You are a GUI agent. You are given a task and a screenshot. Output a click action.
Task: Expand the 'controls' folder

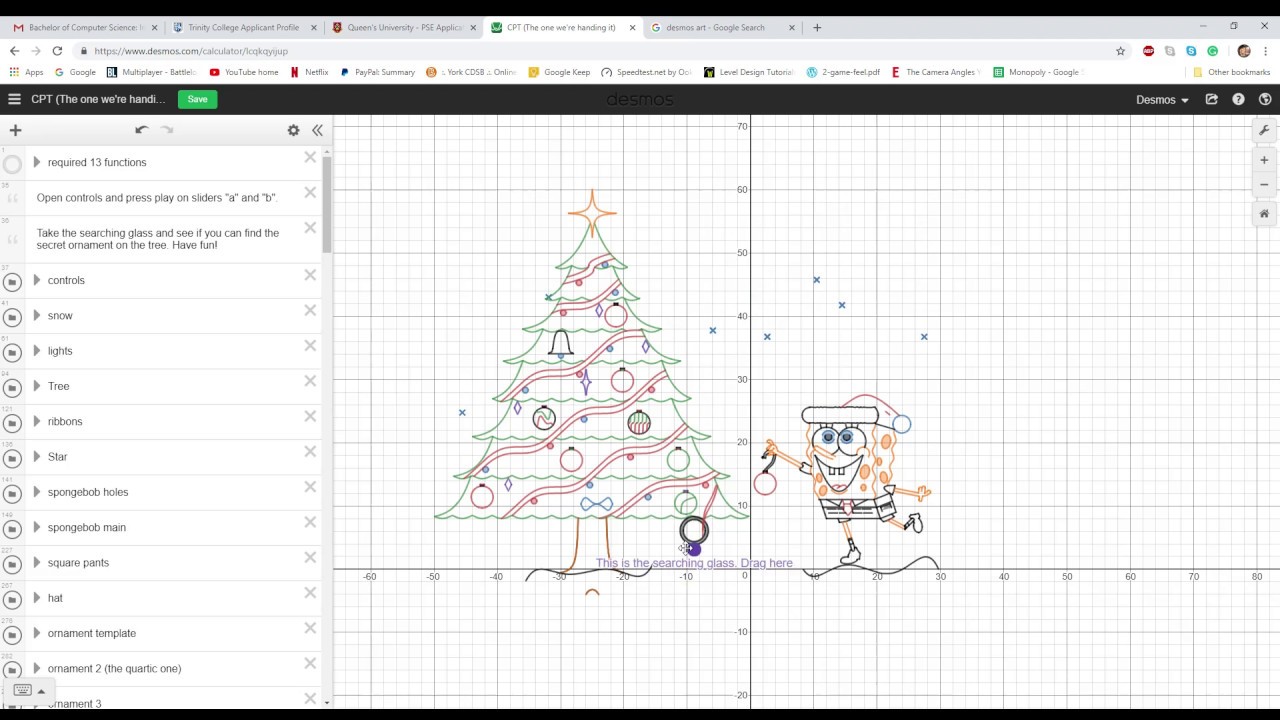[37, 280]
